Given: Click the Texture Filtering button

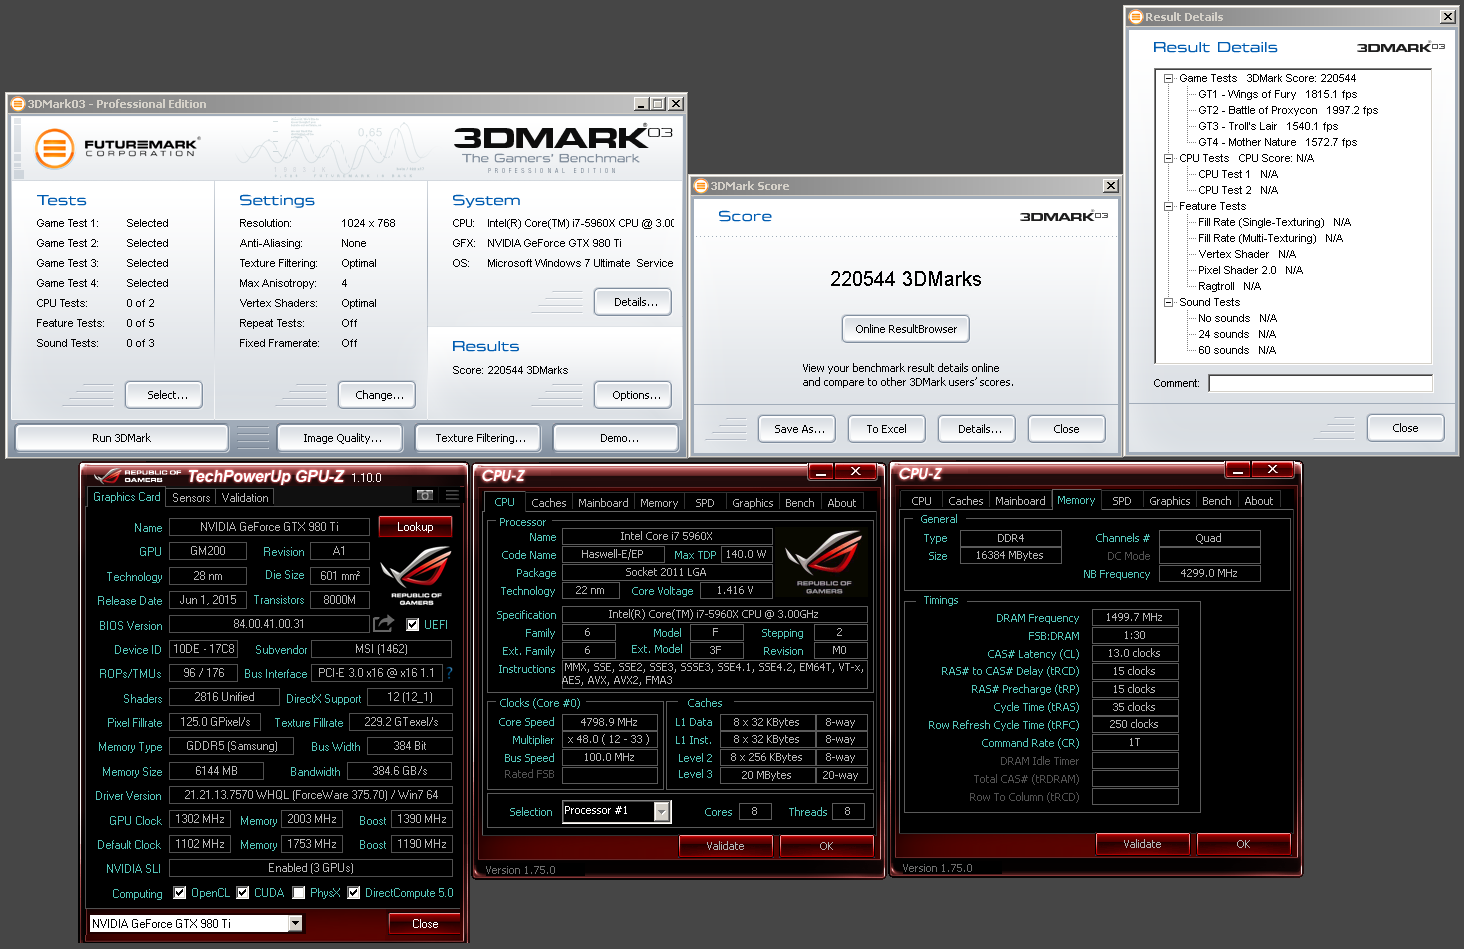Looking at the screenshot, I should click(x=480, y=438).
